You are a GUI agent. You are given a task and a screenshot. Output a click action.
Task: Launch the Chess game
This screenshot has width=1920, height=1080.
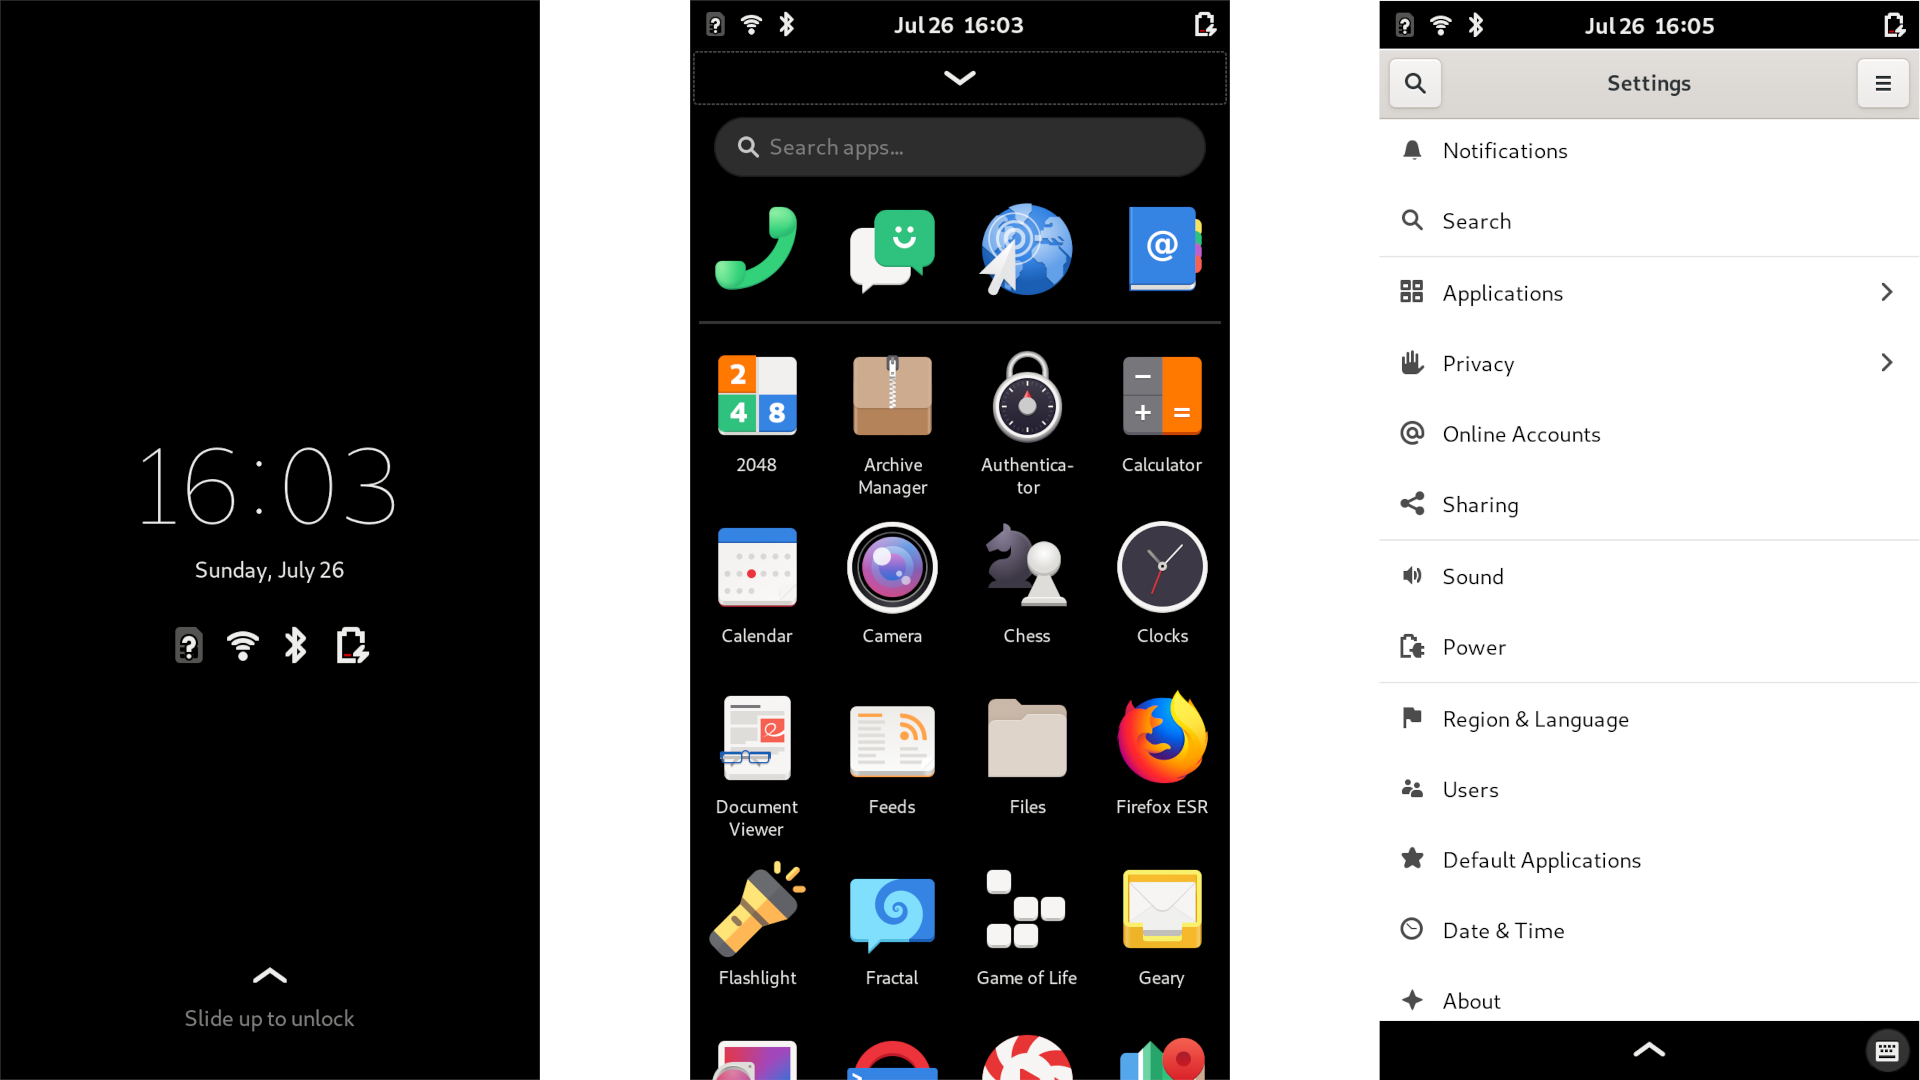tap(1026, 583)
